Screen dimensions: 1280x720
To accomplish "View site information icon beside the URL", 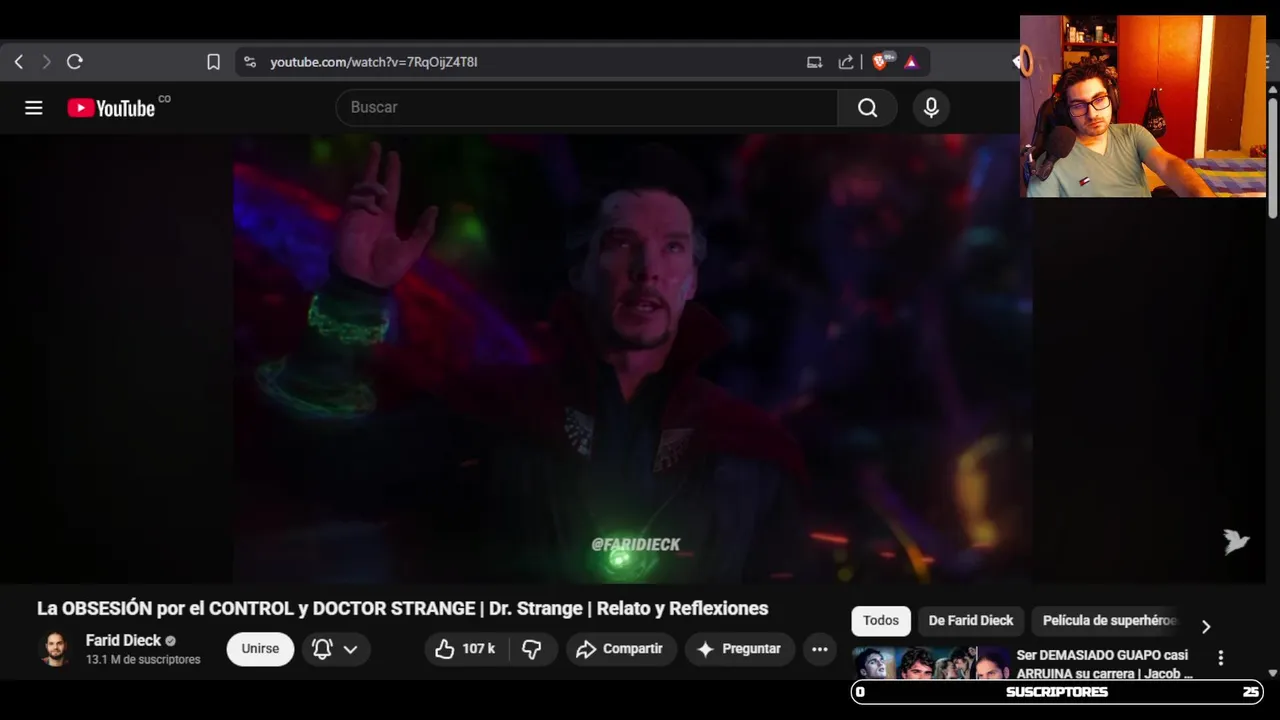I will coord(250,62).
